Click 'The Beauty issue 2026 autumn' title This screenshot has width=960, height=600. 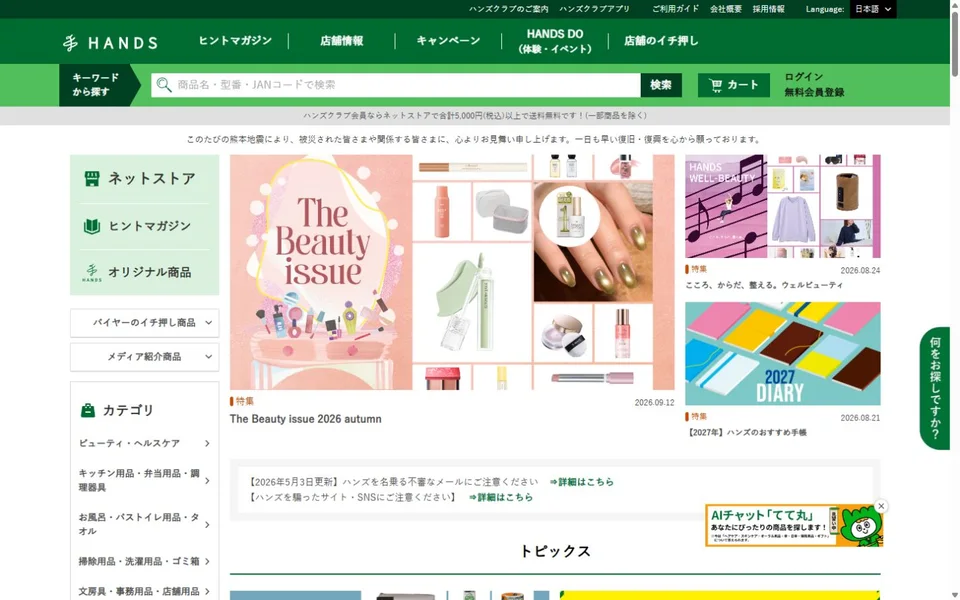[306, 419]
